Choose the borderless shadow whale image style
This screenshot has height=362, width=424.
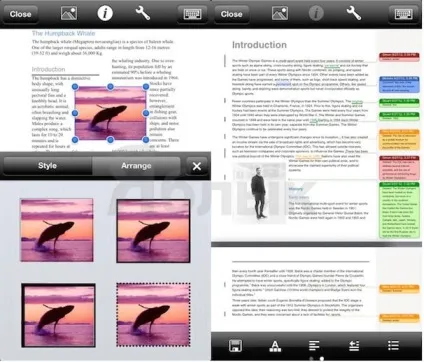click(x=57, y=230)
